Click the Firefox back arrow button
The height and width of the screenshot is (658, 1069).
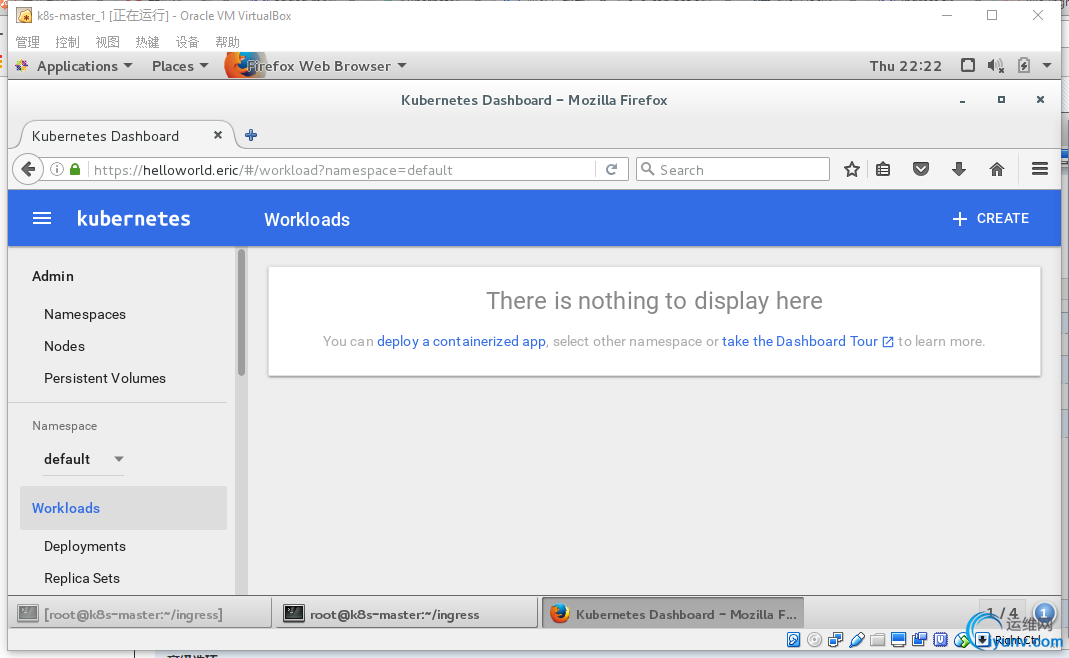[x=28, y=169]
